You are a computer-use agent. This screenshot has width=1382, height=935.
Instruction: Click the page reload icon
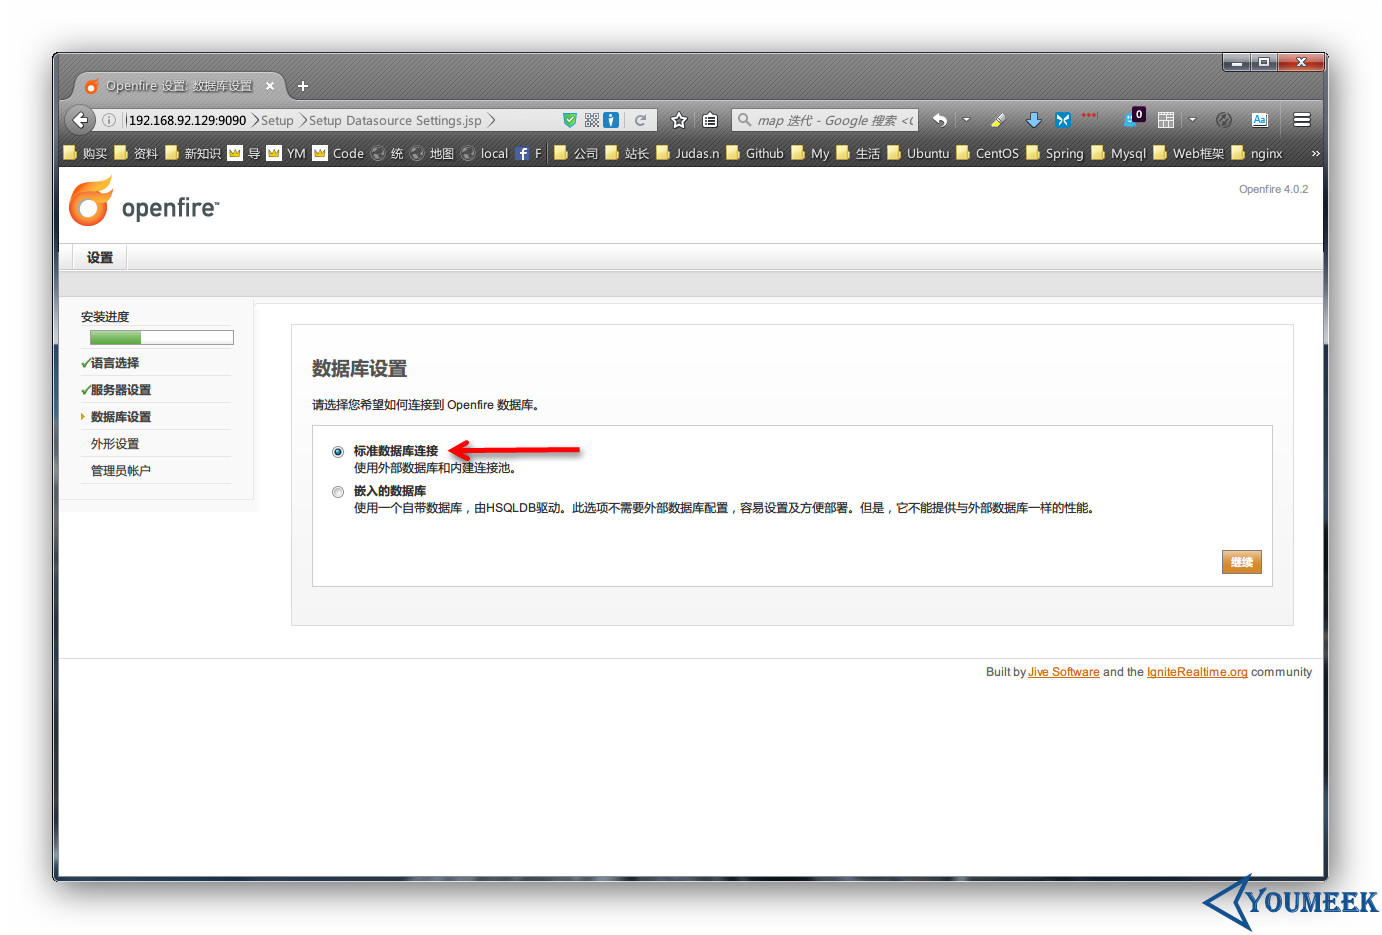pyautogui.click(x=641, y=120)
